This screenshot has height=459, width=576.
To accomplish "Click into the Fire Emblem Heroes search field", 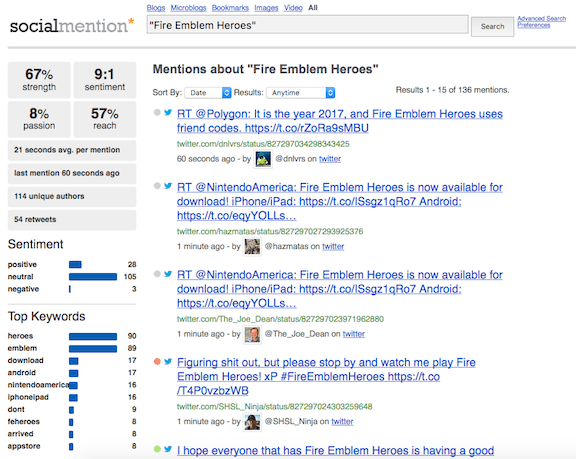I will (307, 25).
